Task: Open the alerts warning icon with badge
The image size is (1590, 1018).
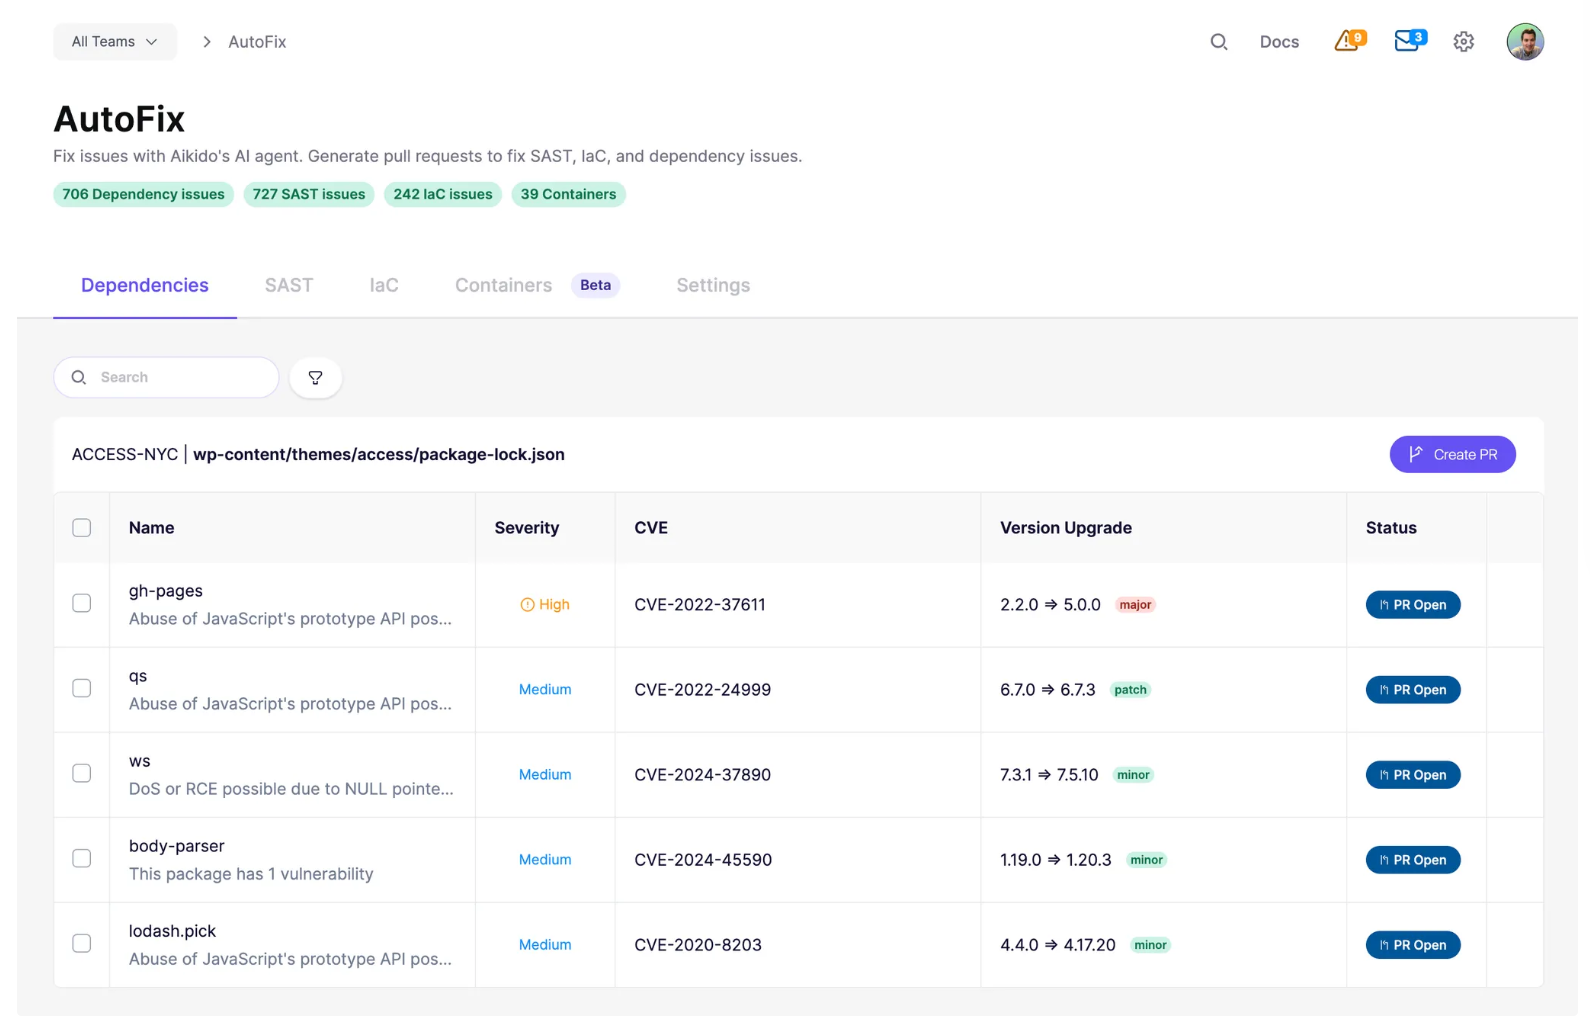Action: click(1349, 41)
